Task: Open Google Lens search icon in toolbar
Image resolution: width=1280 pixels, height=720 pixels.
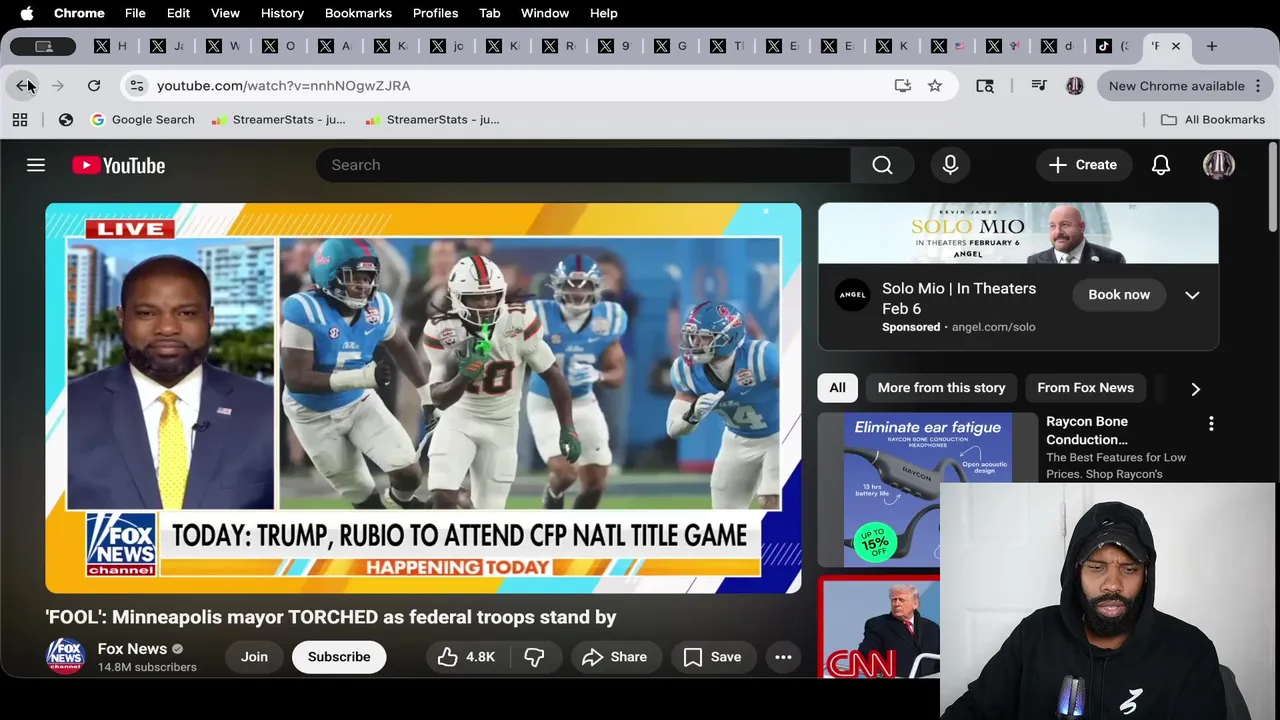Action: 985,86
